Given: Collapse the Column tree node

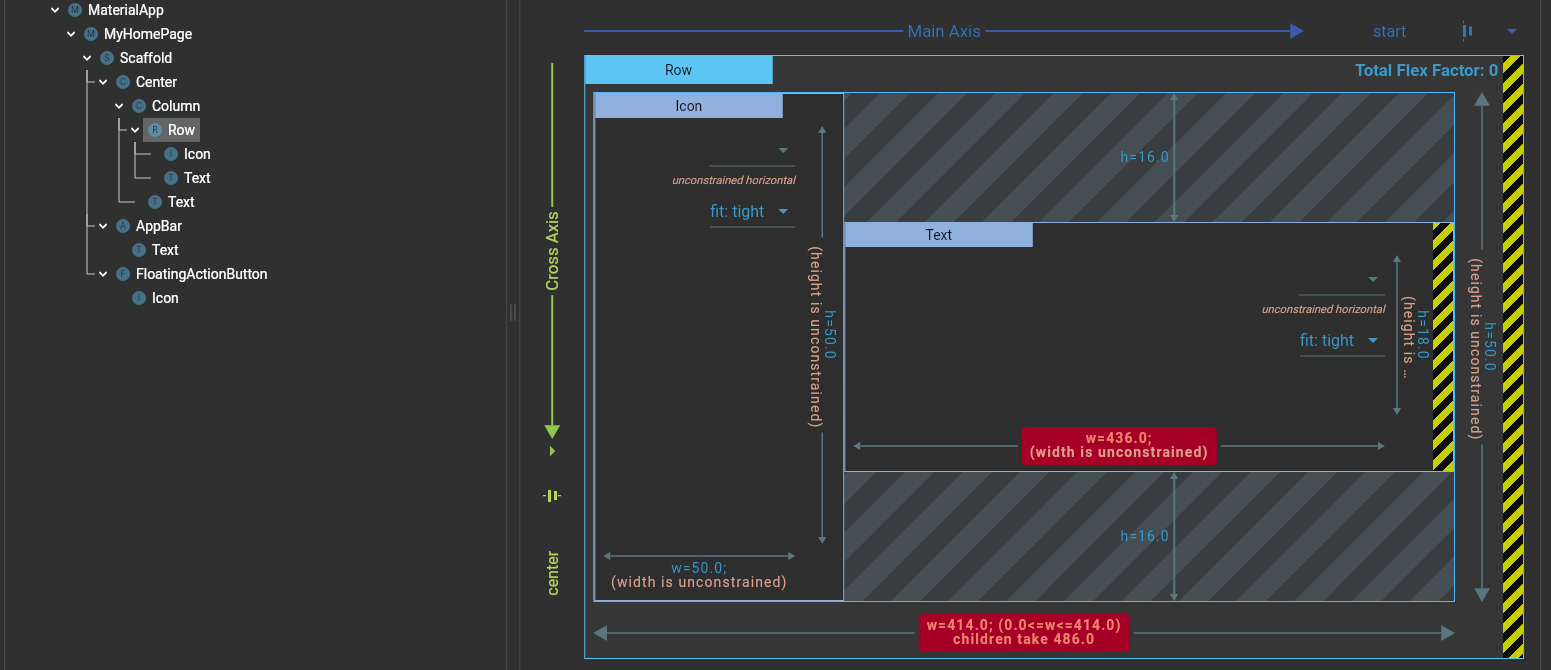Looking at the screenshot, I should pos(119,105).
